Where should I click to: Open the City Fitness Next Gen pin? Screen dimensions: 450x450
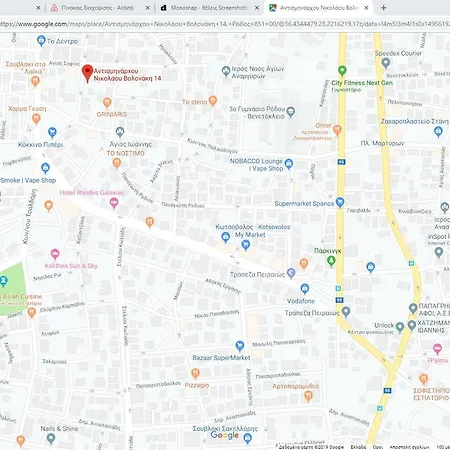(342, 71)
